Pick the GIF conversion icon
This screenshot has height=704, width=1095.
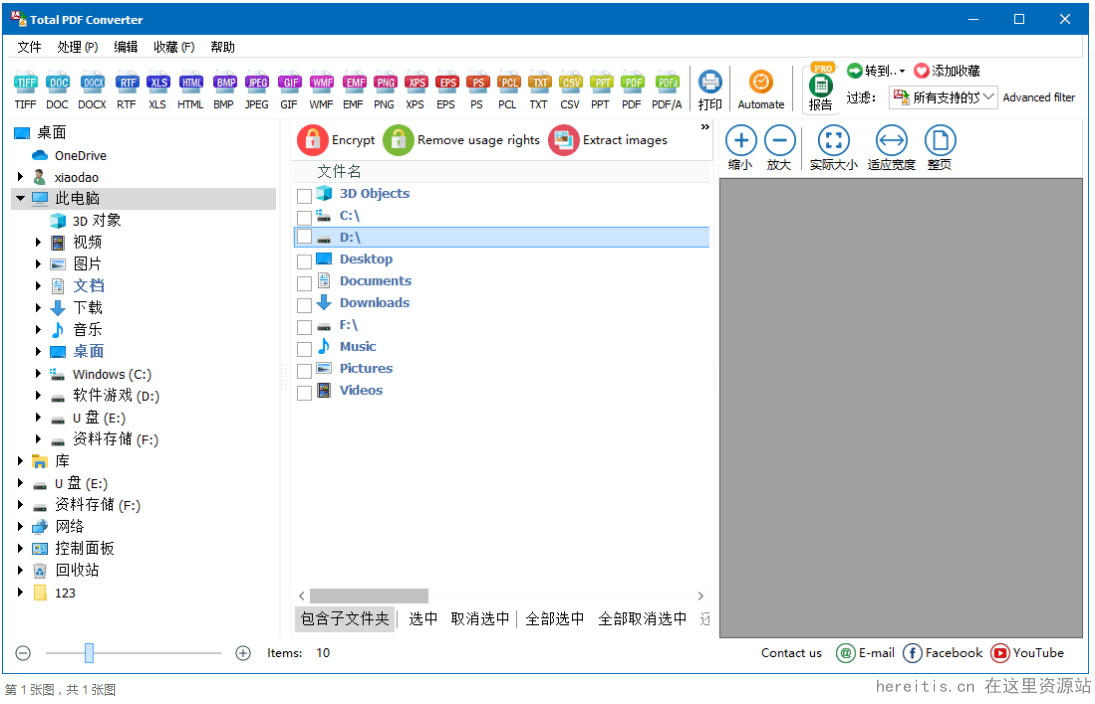click(290, 83)
